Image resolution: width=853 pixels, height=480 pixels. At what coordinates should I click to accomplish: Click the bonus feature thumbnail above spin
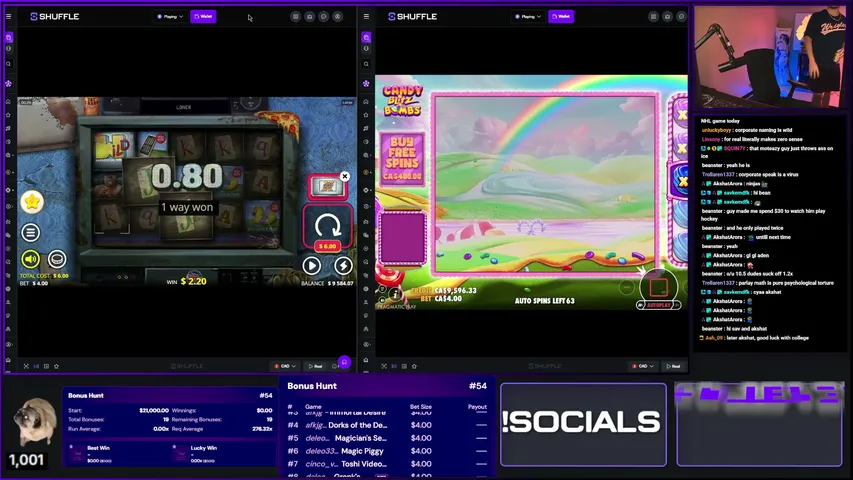pyautogui.click(x=327, y=187)
